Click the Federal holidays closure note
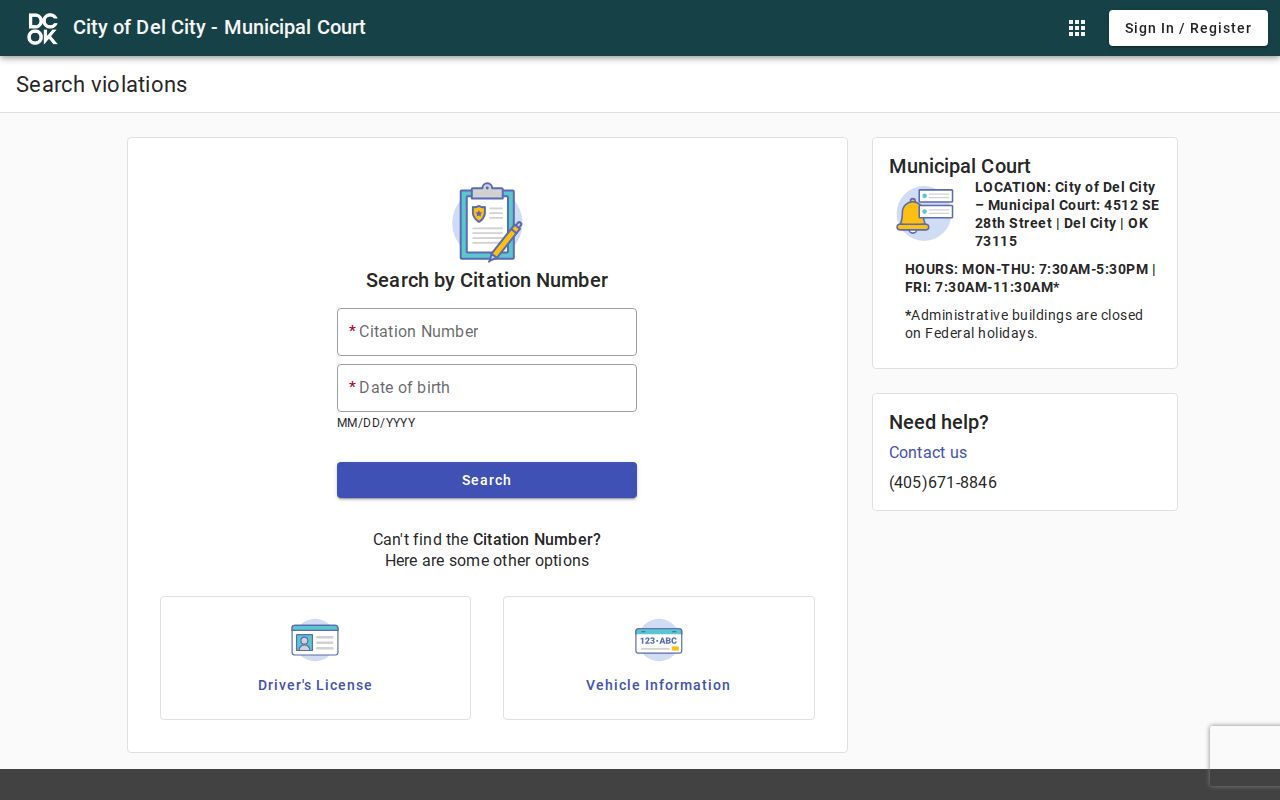 pyautogui.click(x=1024, y=324)
